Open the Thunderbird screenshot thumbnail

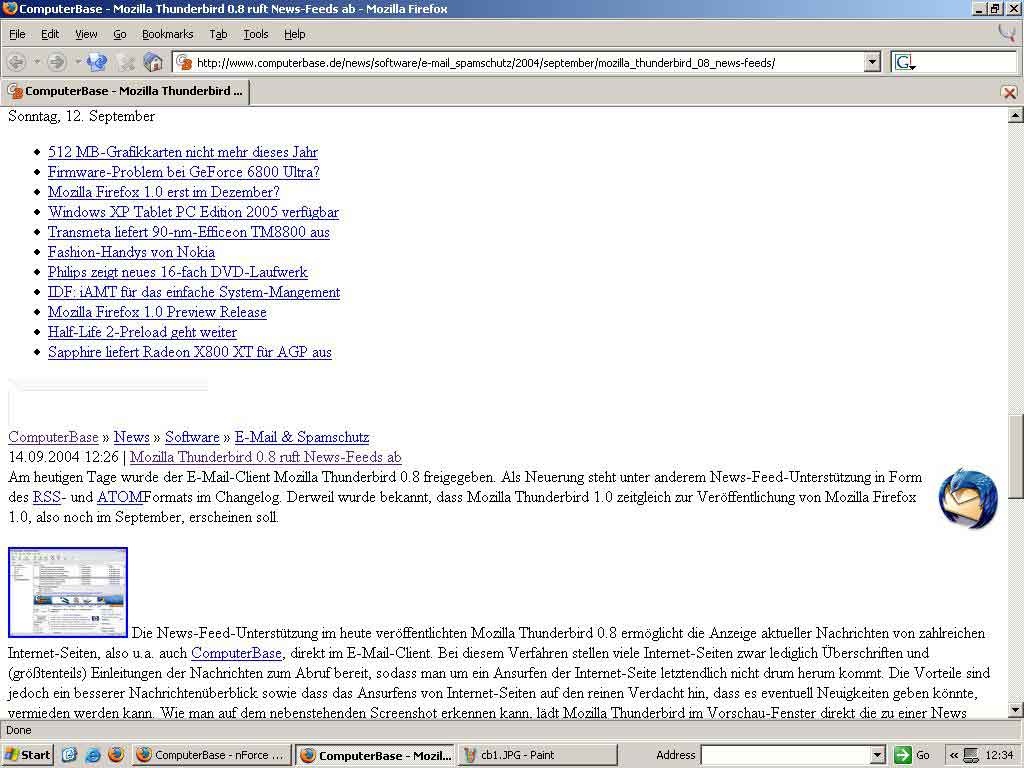tap(68, 592)
